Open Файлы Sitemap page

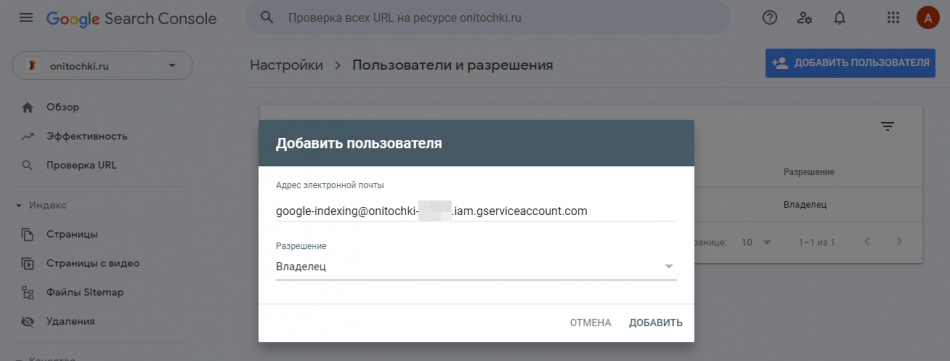(85, 293)
